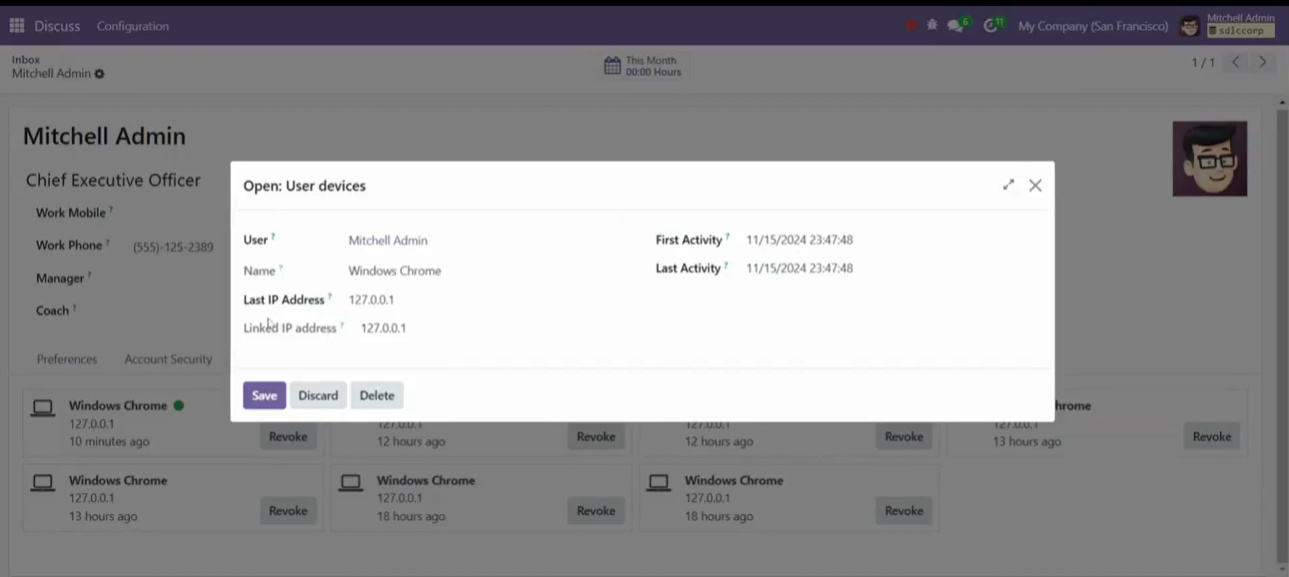Click the First Activity timestamp value
1289x577 pixels.
coord(799,240)
